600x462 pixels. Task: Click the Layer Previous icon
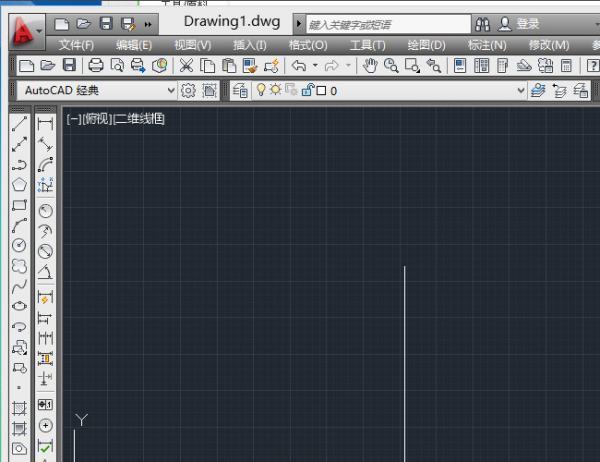click(x=559, y=91)
